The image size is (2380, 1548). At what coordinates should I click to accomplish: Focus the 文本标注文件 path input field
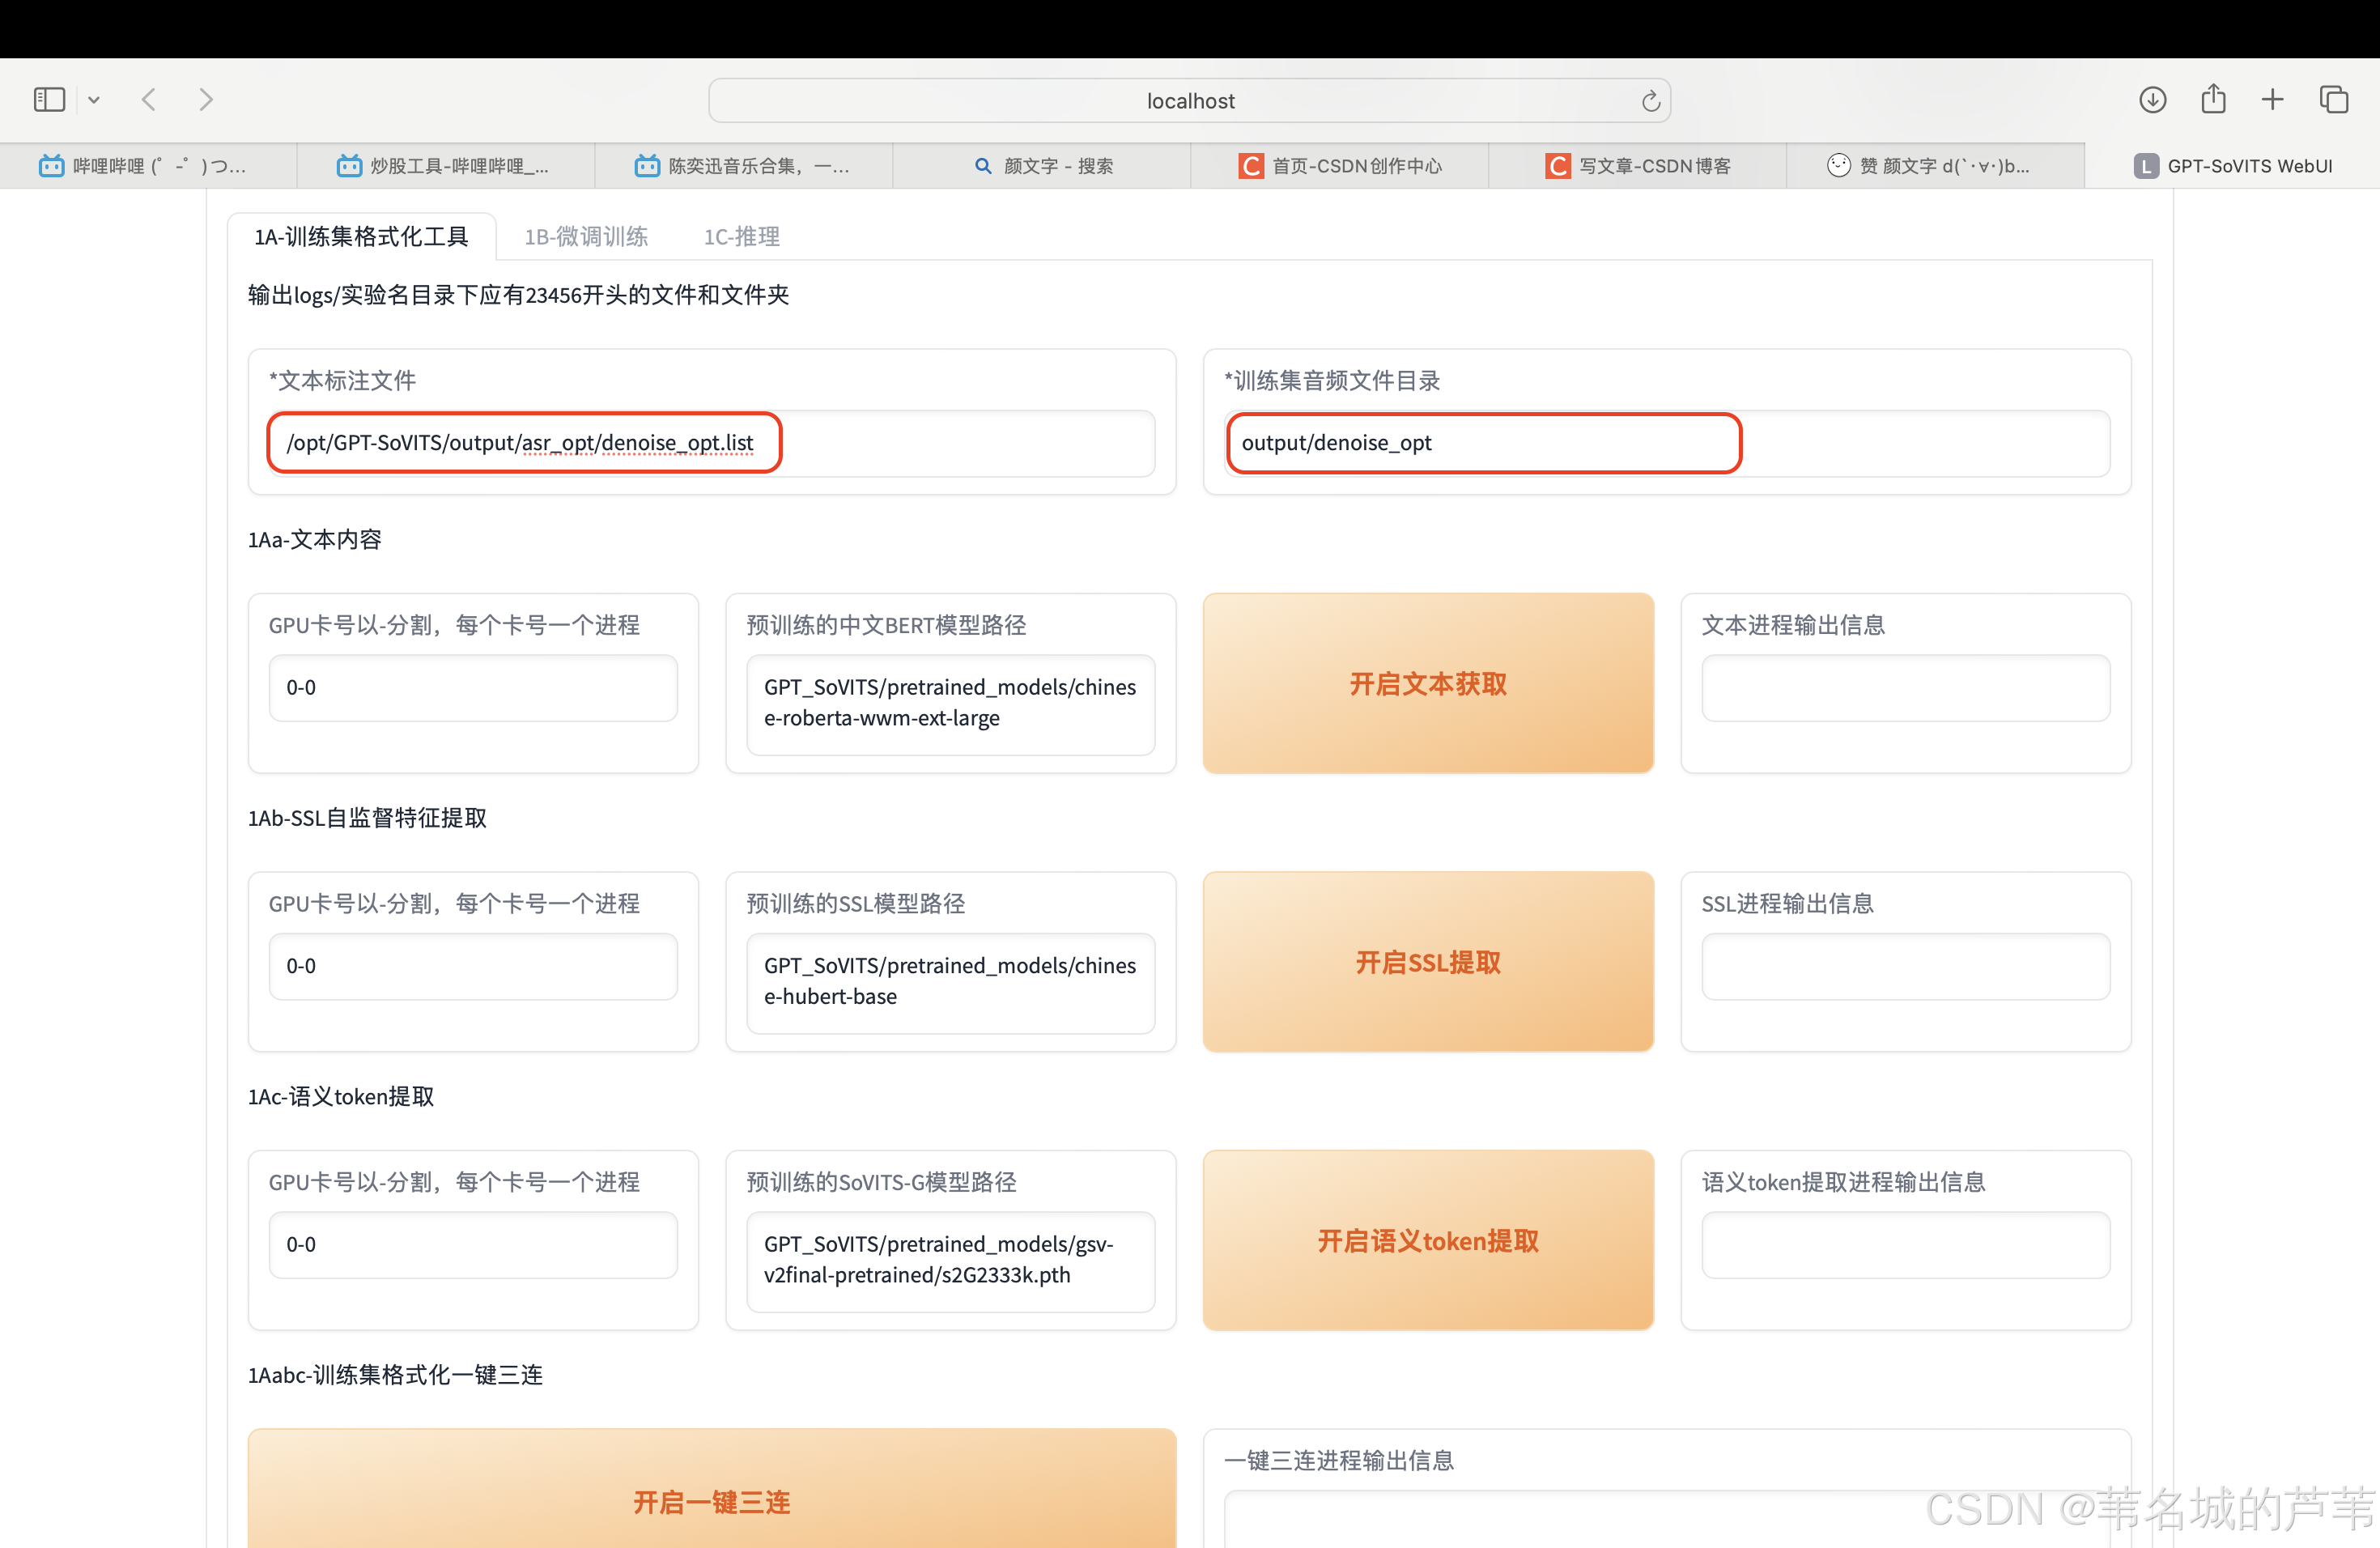711,443
